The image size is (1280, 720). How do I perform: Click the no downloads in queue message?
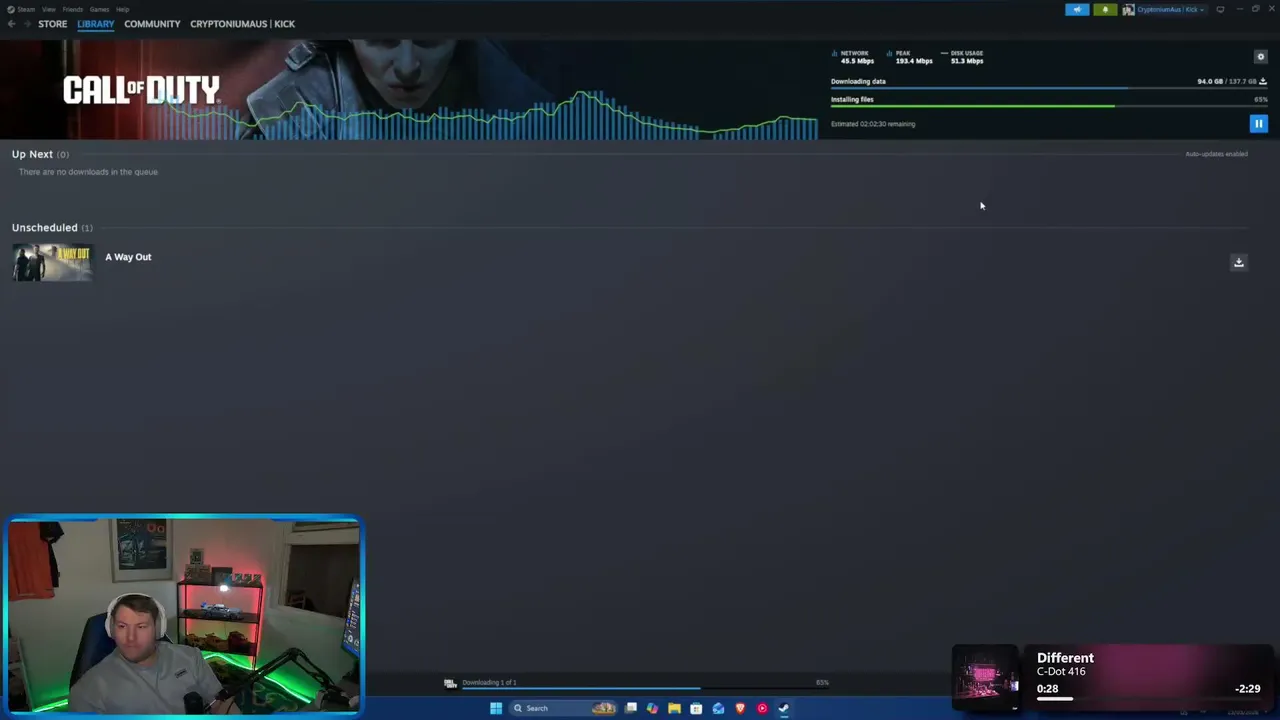point(88,172)
